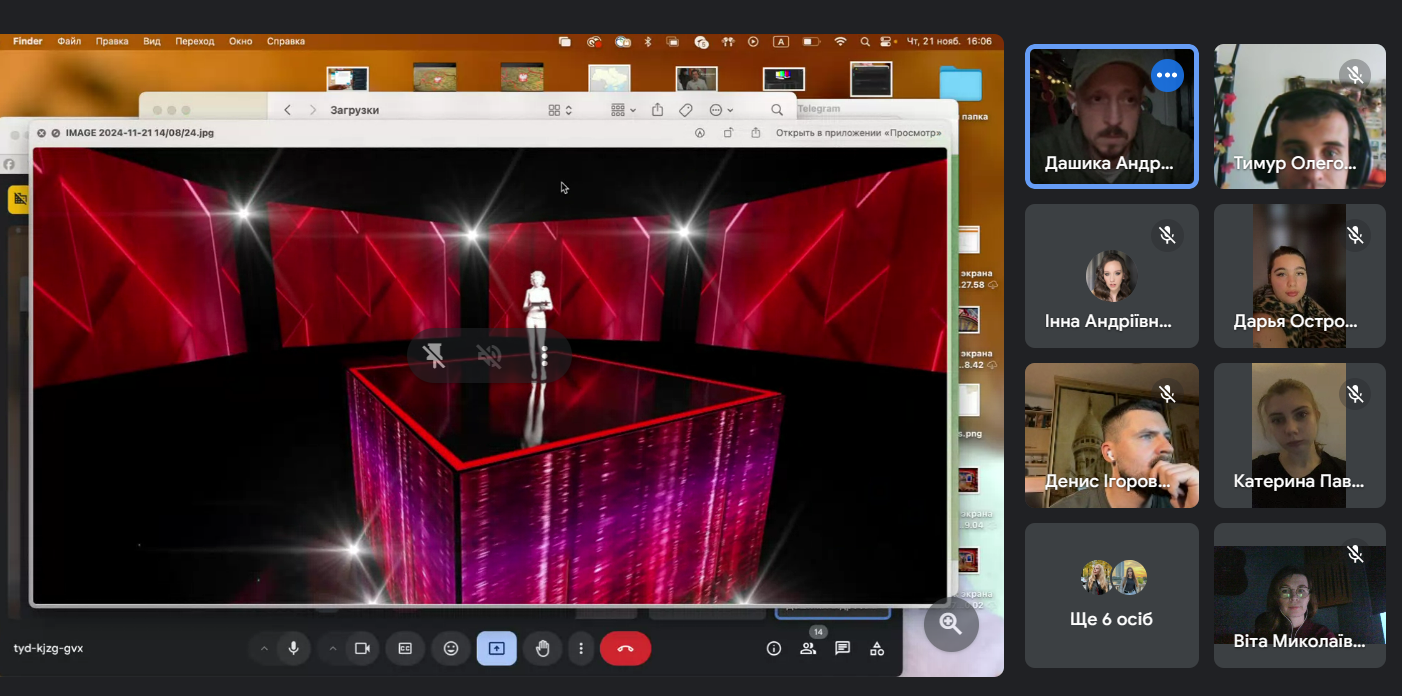Open options on Дашика Андр tile
The width and height of the screenshot is (1402, 696).
(x=1167, y=75)
